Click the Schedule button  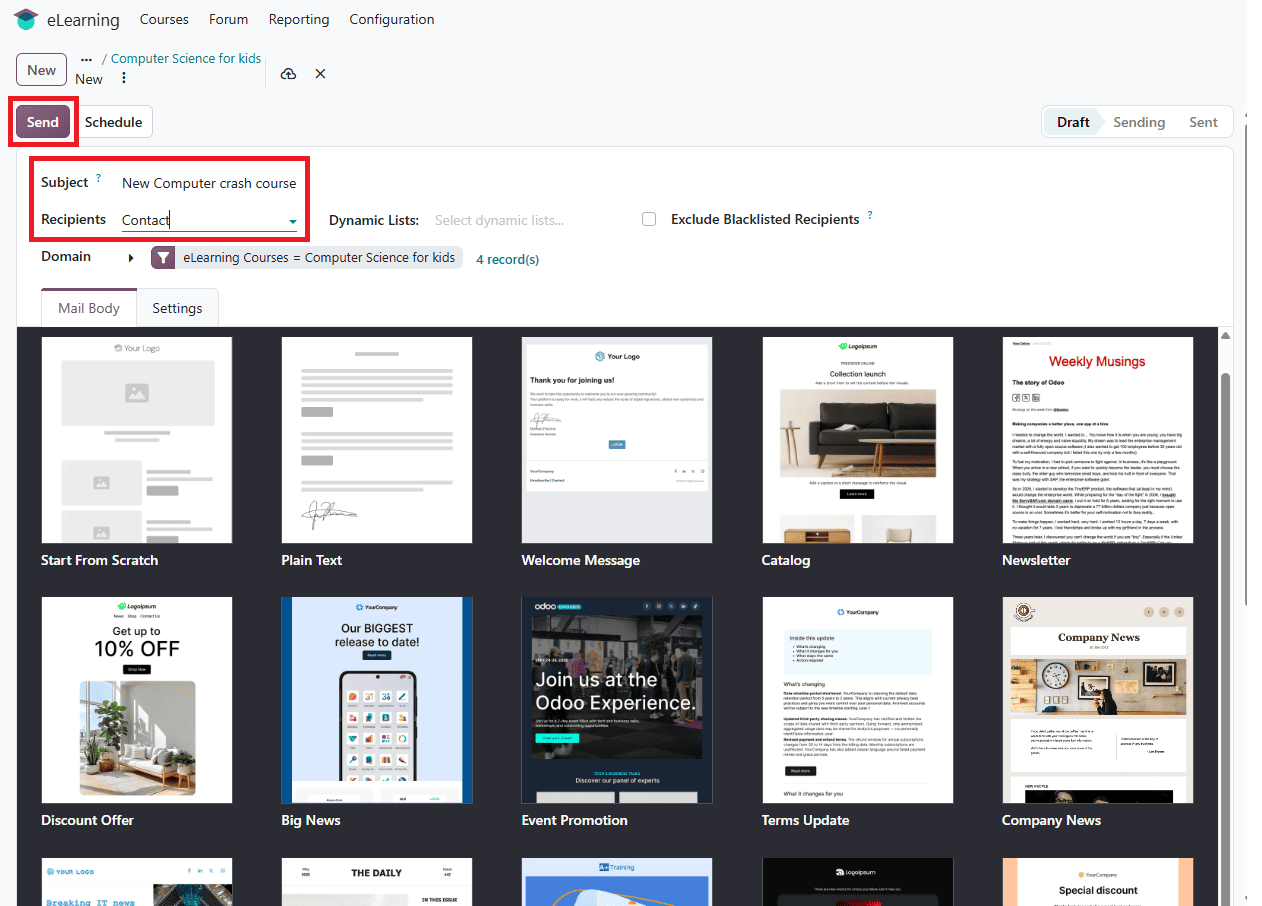tap(113, 122)
